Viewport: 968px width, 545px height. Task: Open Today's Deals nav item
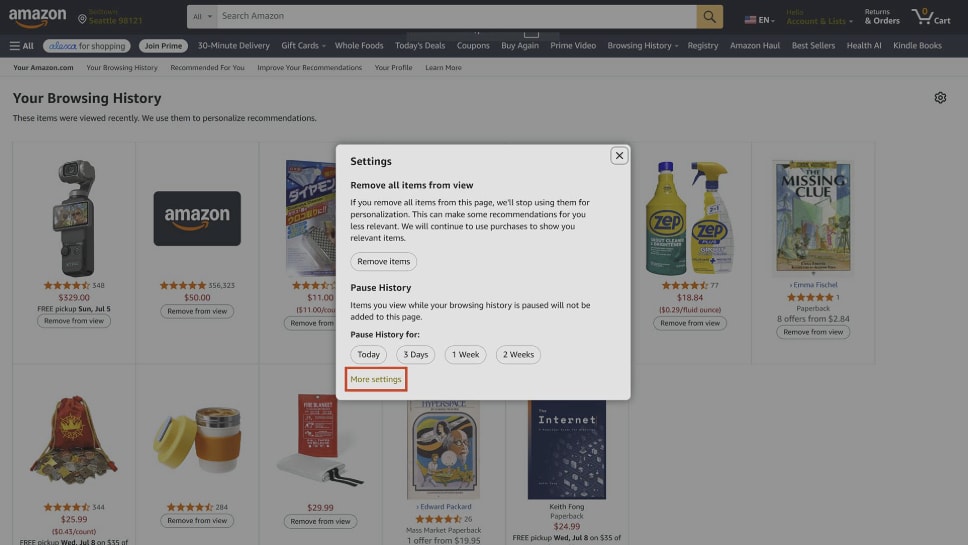[420, 46]
